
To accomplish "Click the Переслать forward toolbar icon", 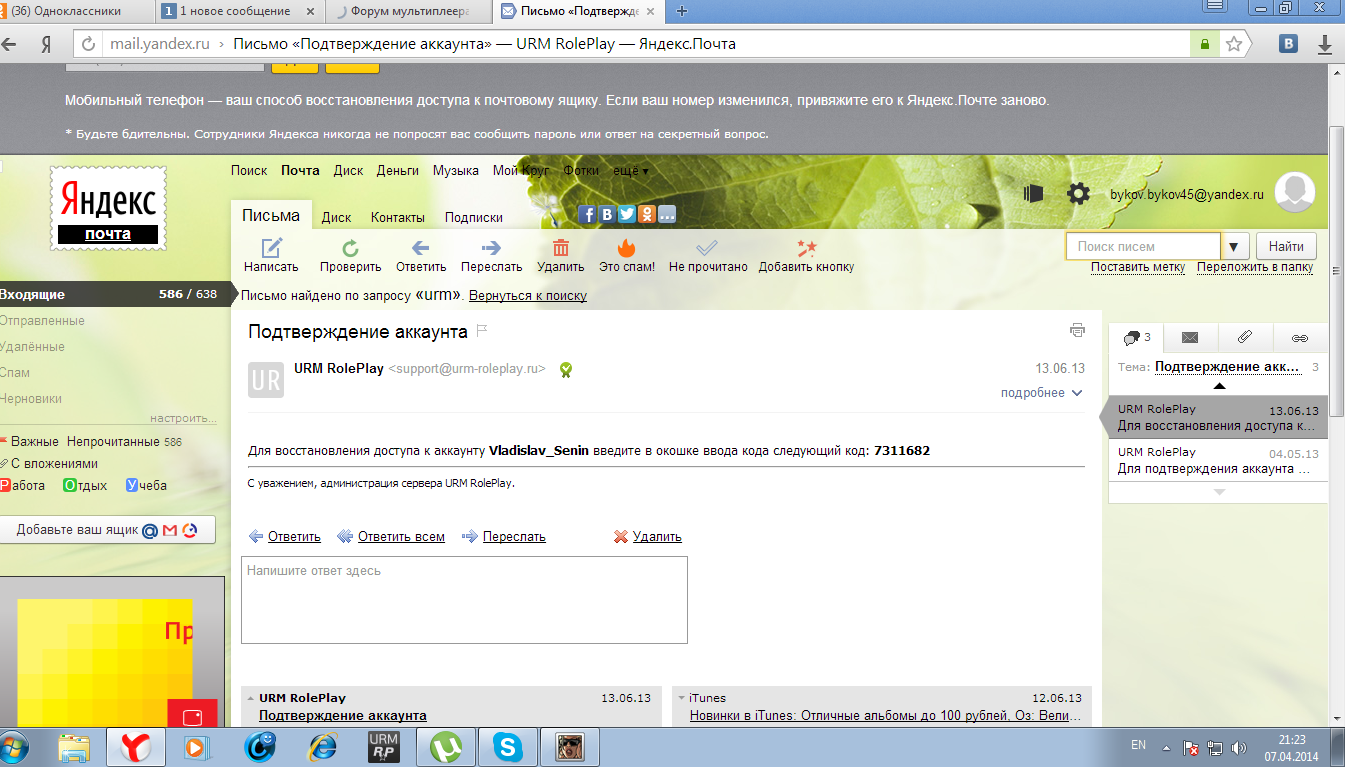I will coord(491,248).
